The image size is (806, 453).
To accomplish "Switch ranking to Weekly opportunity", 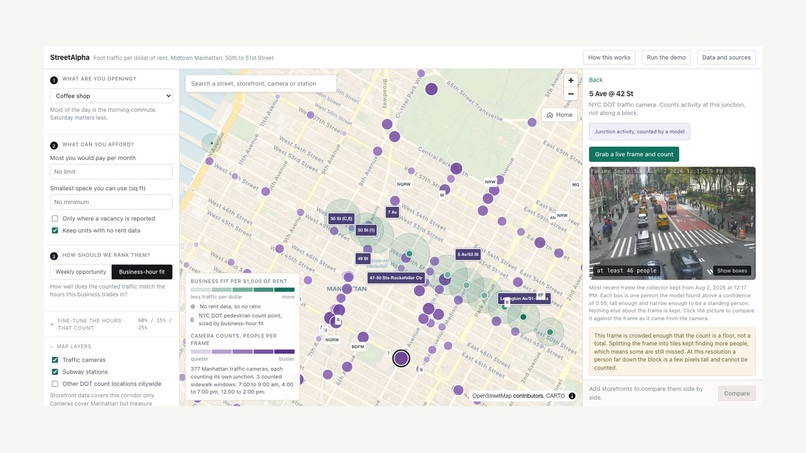I will tap(81, 271).
